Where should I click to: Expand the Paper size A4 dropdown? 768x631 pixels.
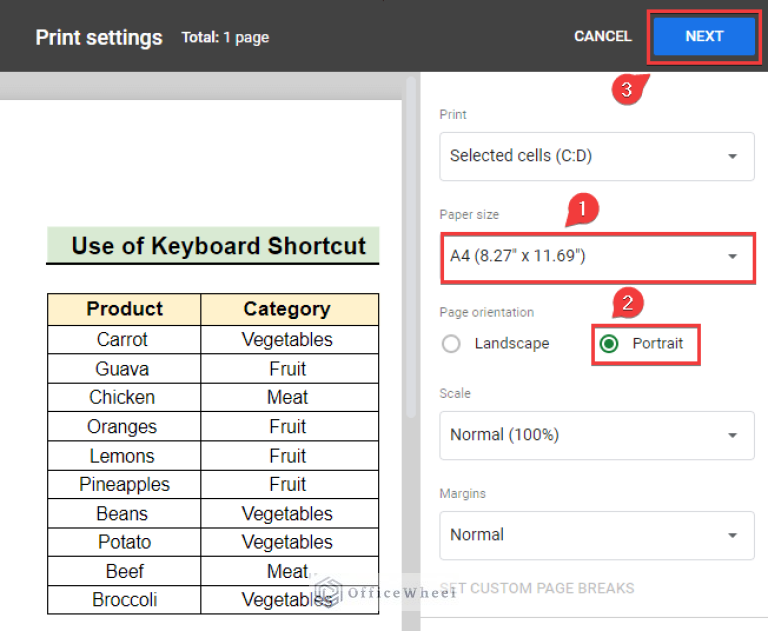pos(597,256)
